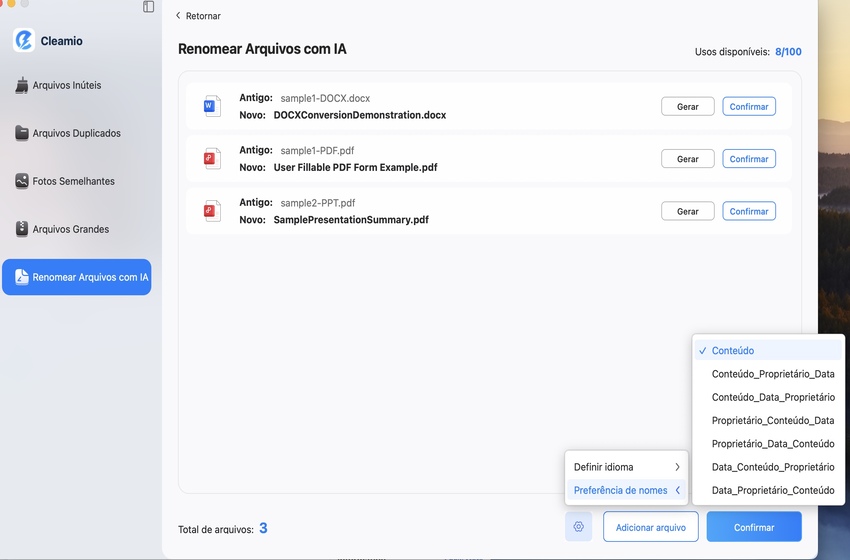This screenshot has height=560, width=850.
Task: Go to Fotos Semelhantes section
Action: tap(73, 181)
